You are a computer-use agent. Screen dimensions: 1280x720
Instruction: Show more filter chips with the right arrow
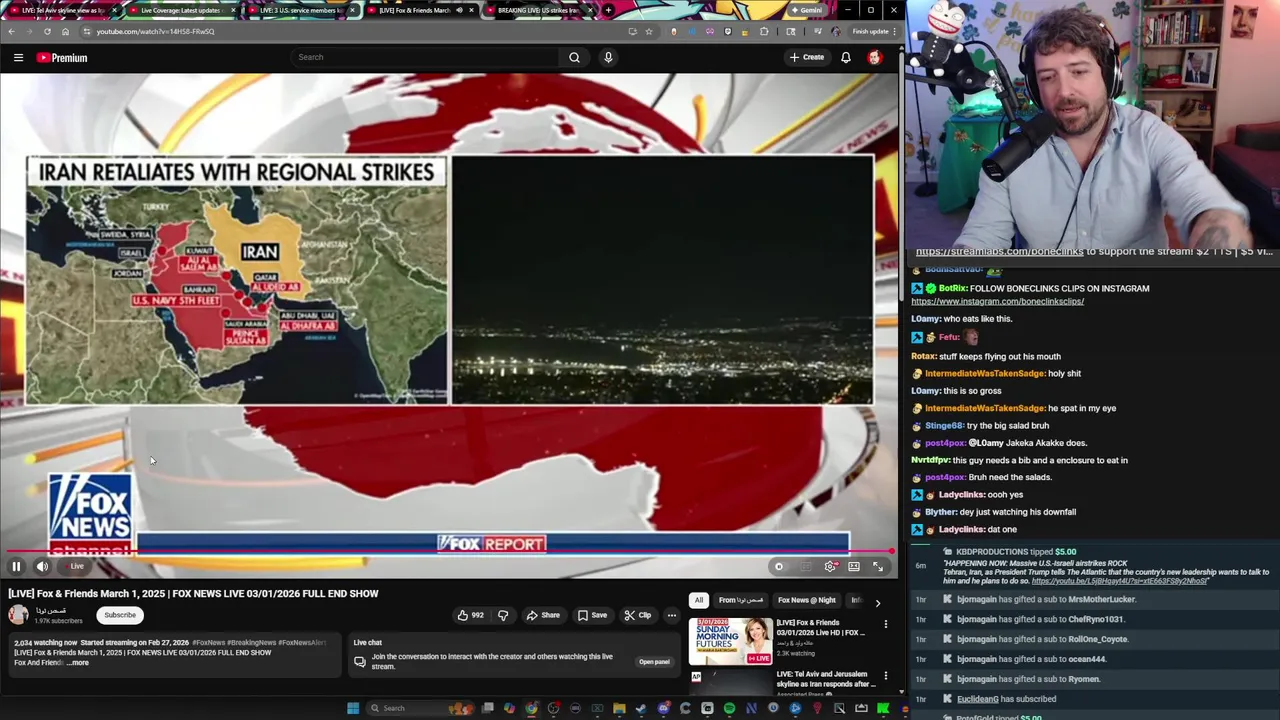[x=878, y=603]
